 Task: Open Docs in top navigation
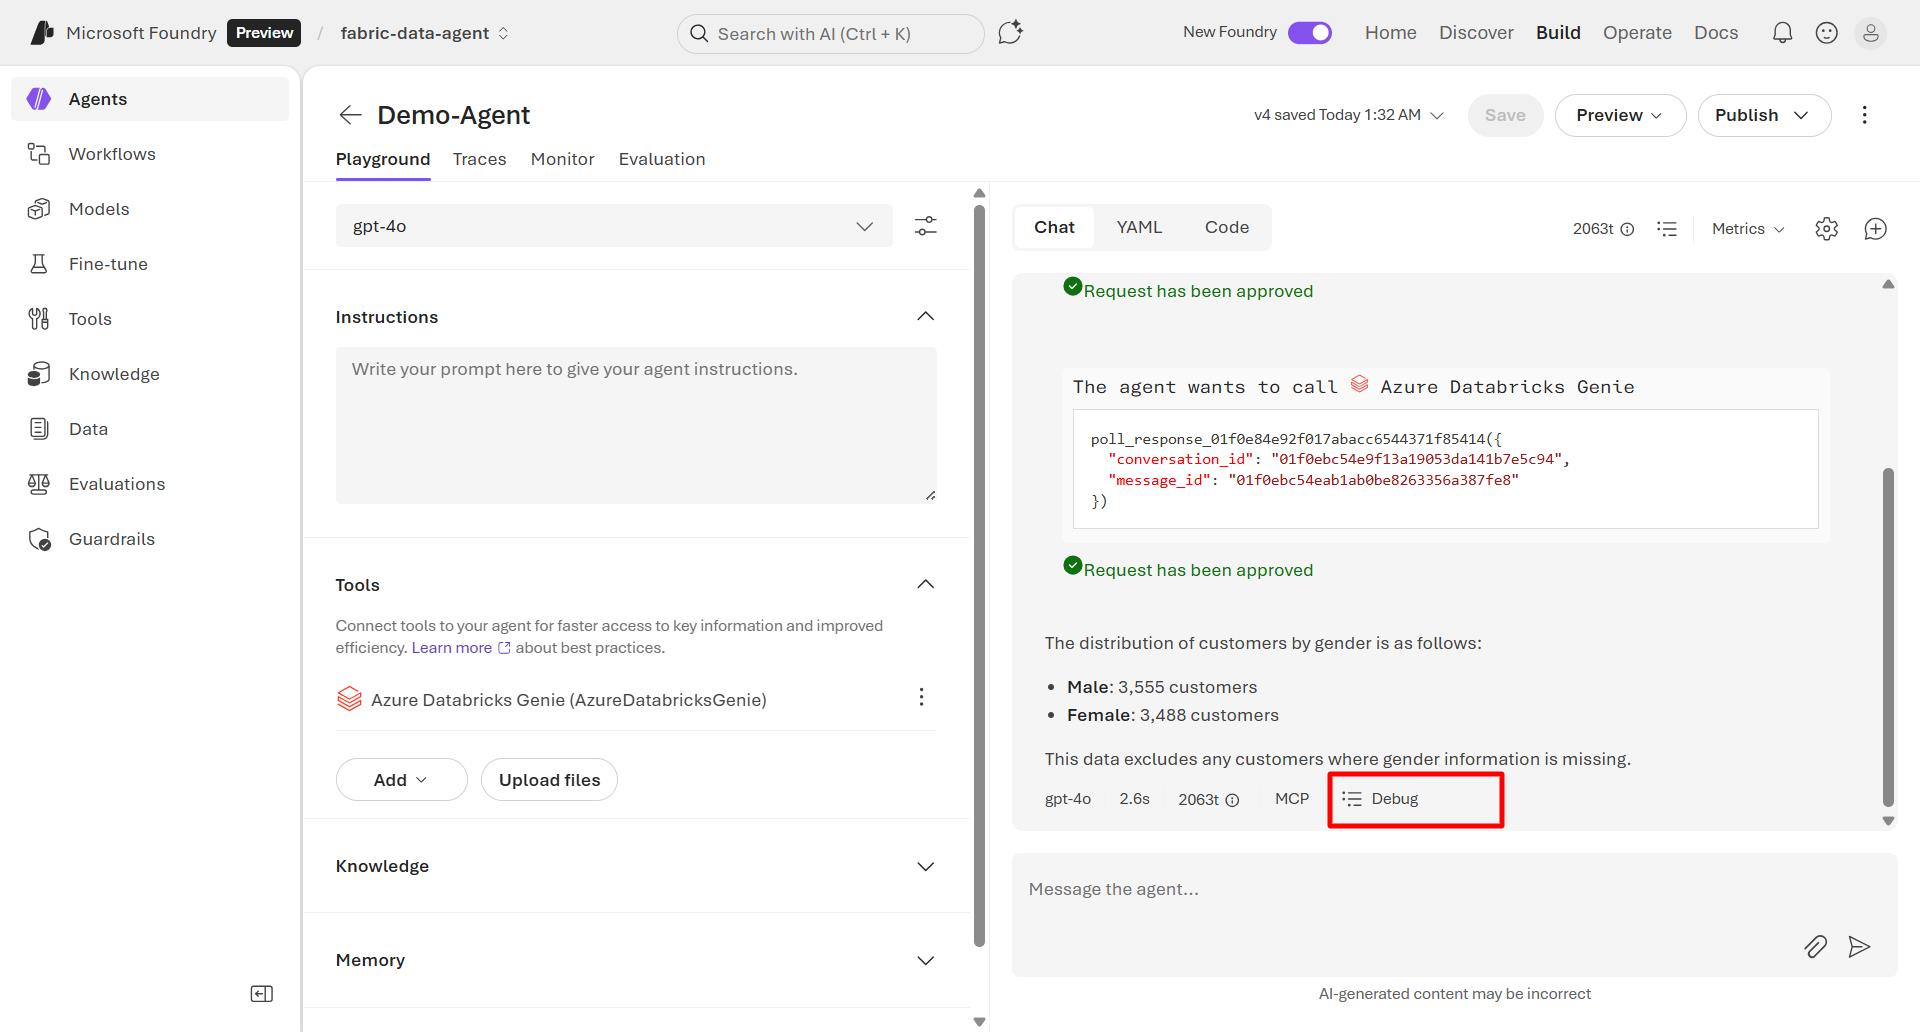[x=1716, y=33]
